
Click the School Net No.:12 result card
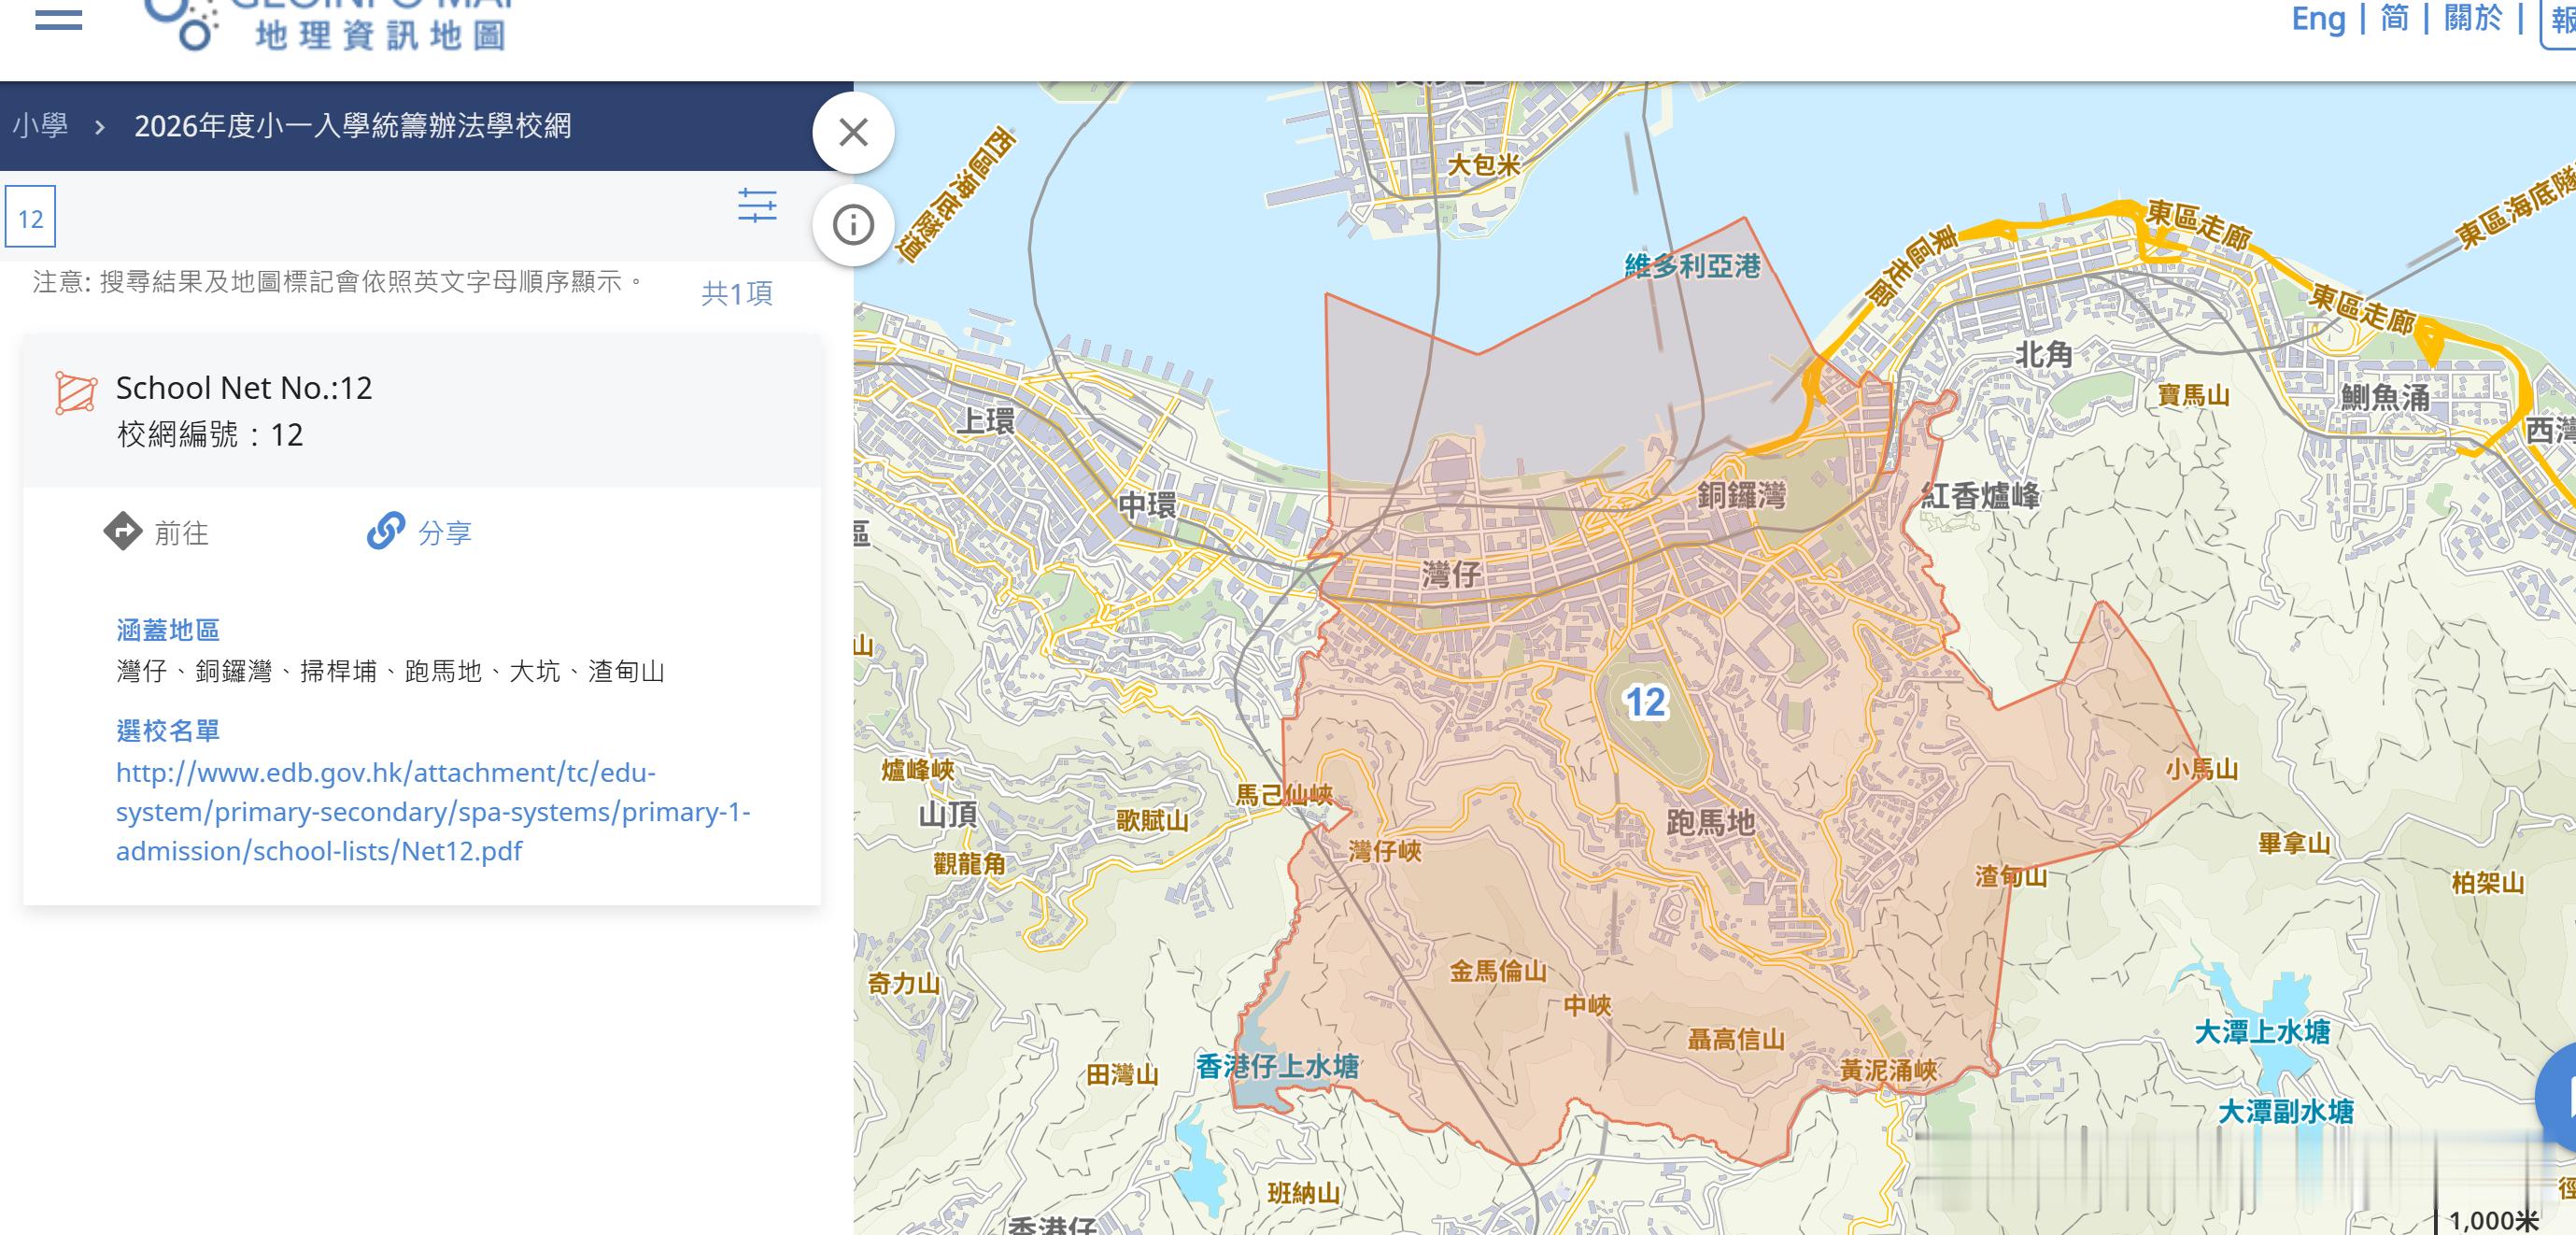pos(243,388)
